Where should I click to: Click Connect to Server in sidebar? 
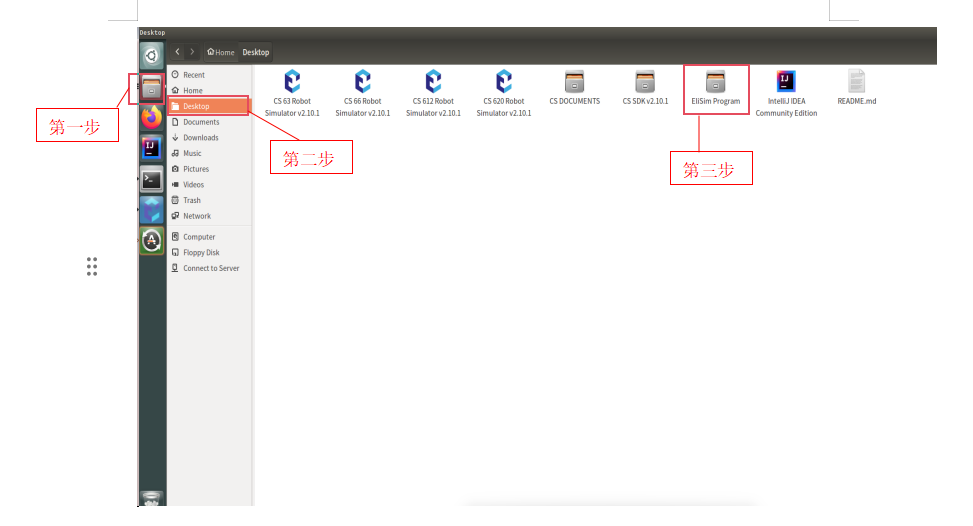point(210,268)
